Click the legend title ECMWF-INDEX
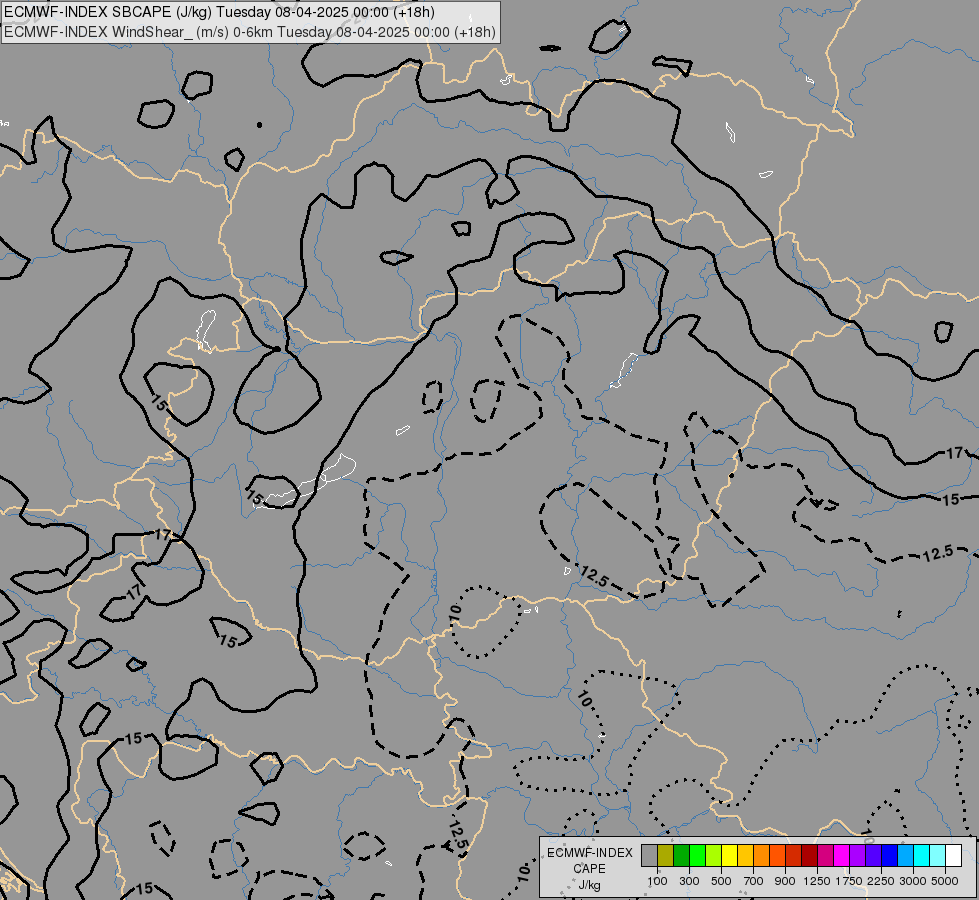Viewport: 979px width, 900px height. [589, 853]
